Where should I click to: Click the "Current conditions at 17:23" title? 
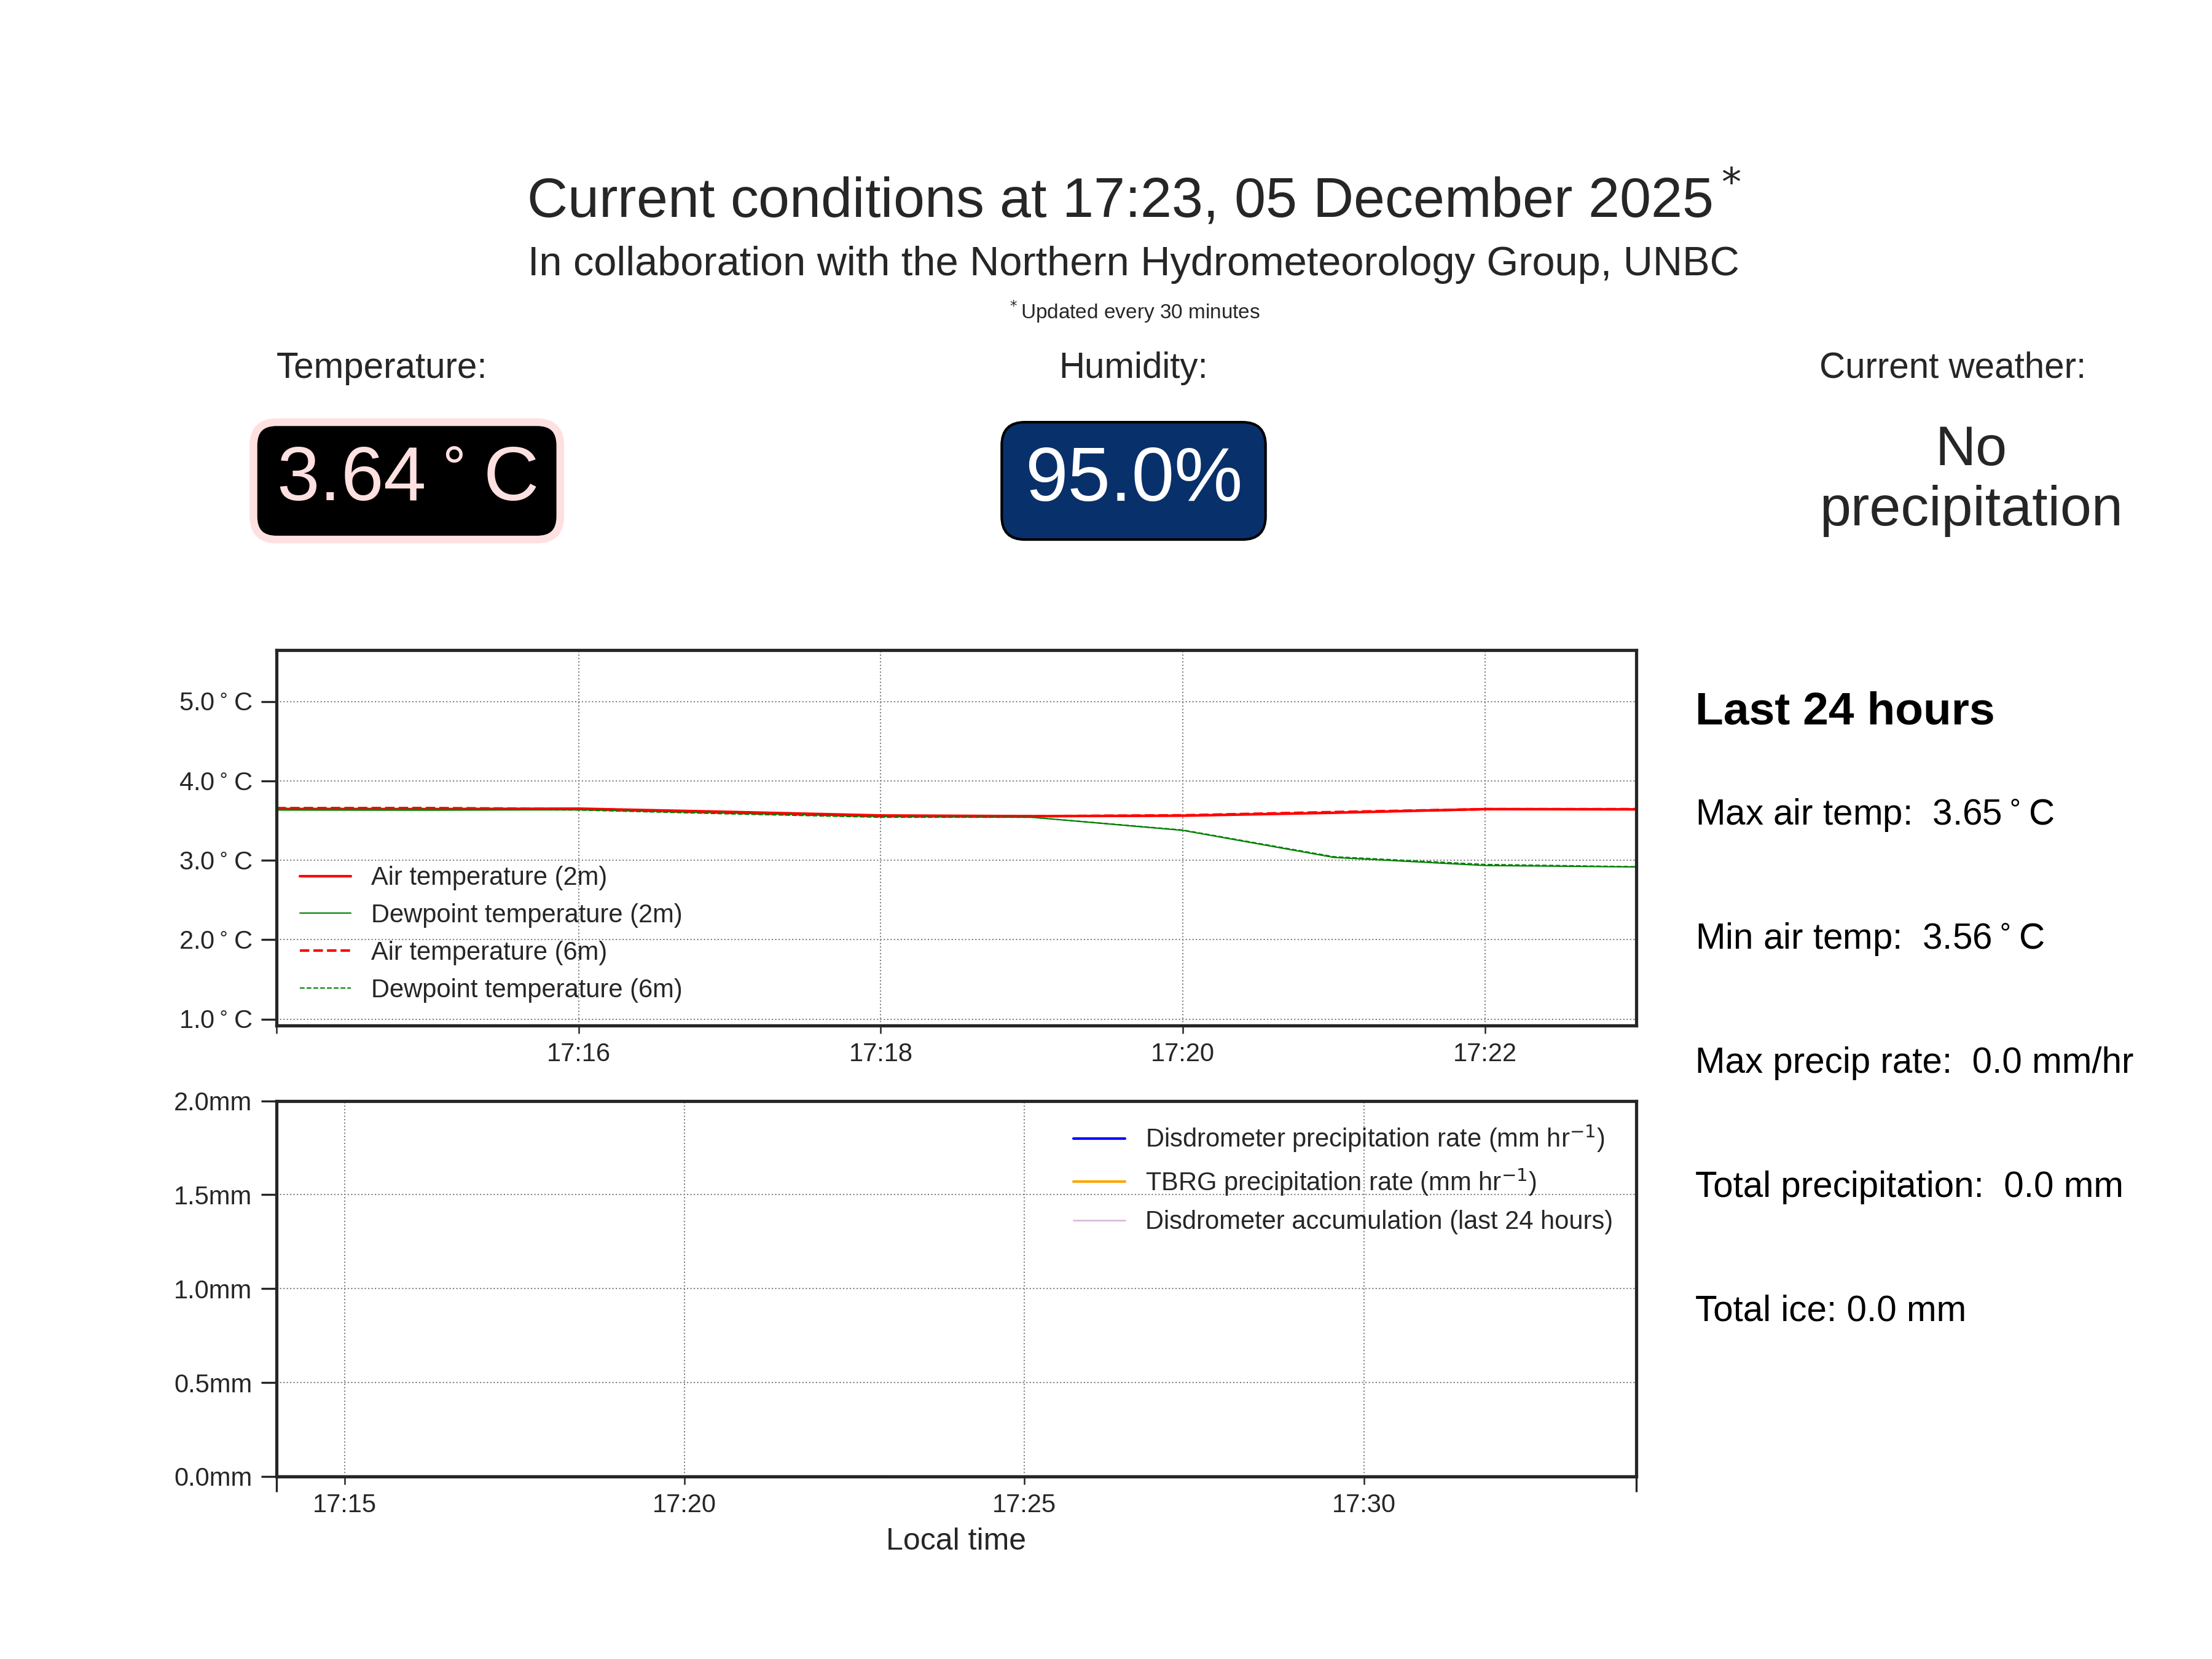1120,198
